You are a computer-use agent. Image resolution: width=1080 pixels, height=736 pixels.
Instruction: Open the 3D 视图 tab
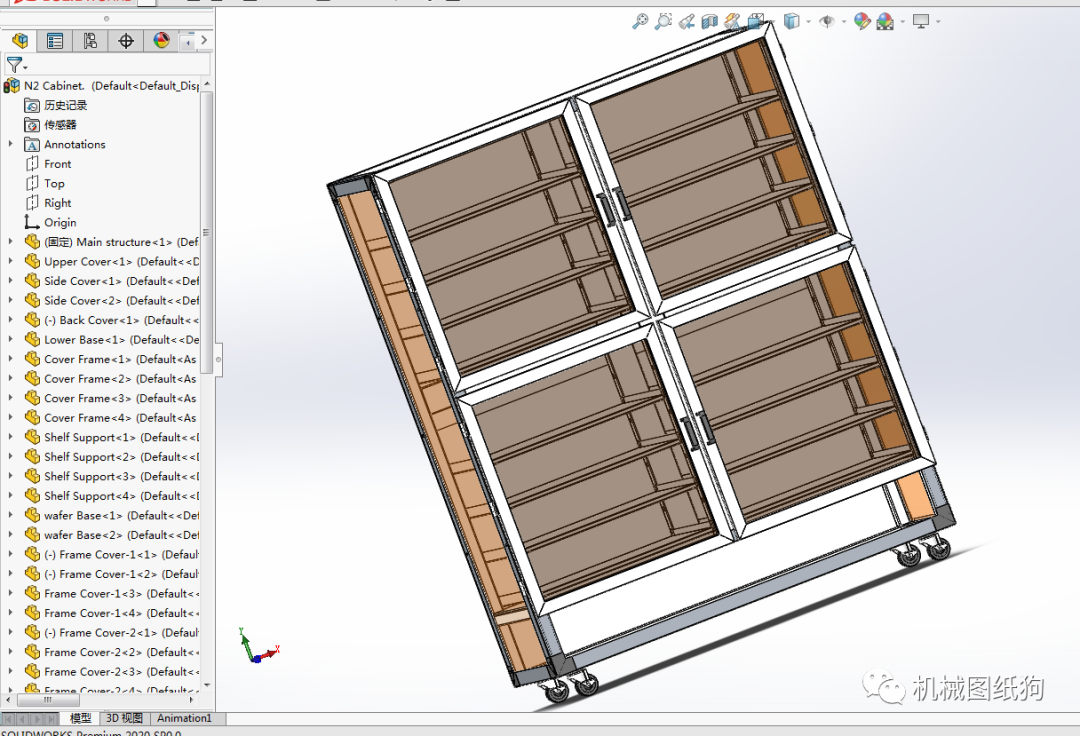coord(124,718)
